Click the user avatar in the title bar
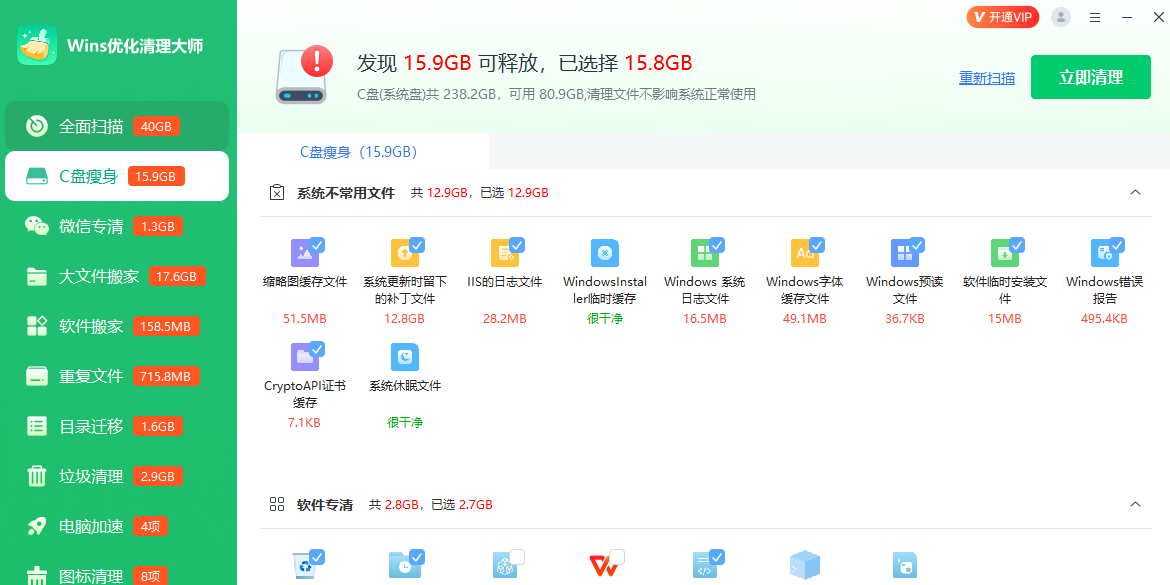The height and width of the screenshot is (585, 1170). point(1060,17)
